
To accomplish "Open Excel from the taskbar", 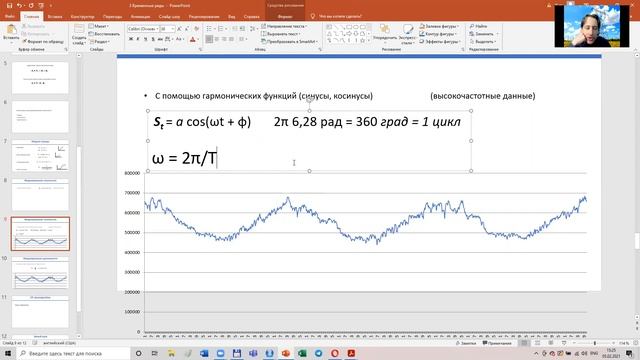I will pyautogui.click(x=302, y=353).
